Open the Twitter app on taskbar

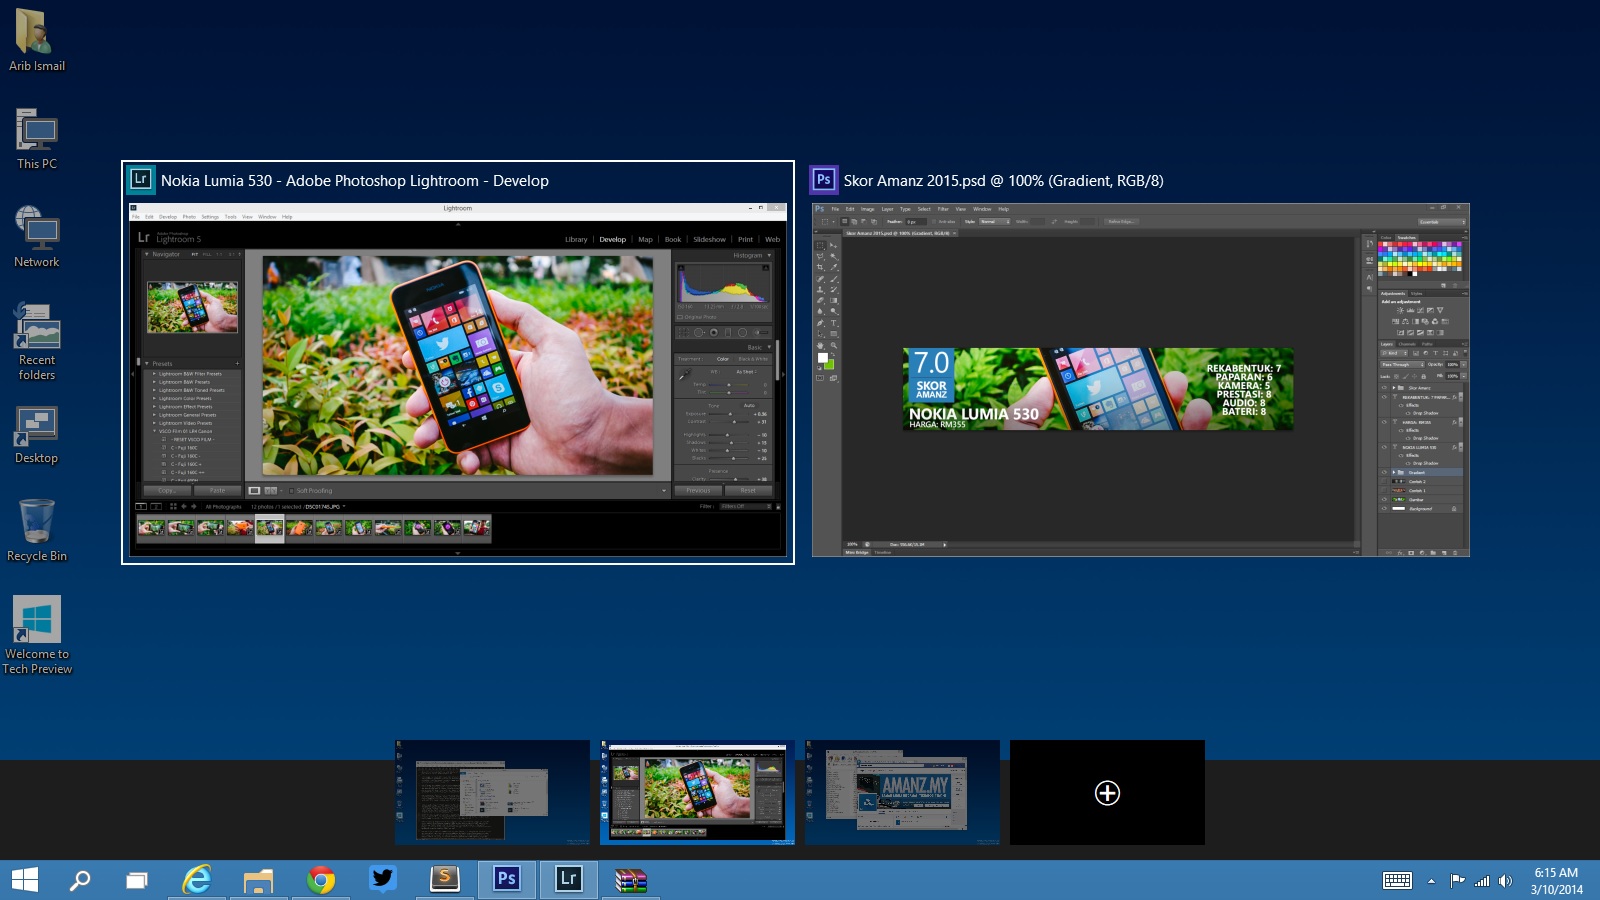(x=383, y=880)
